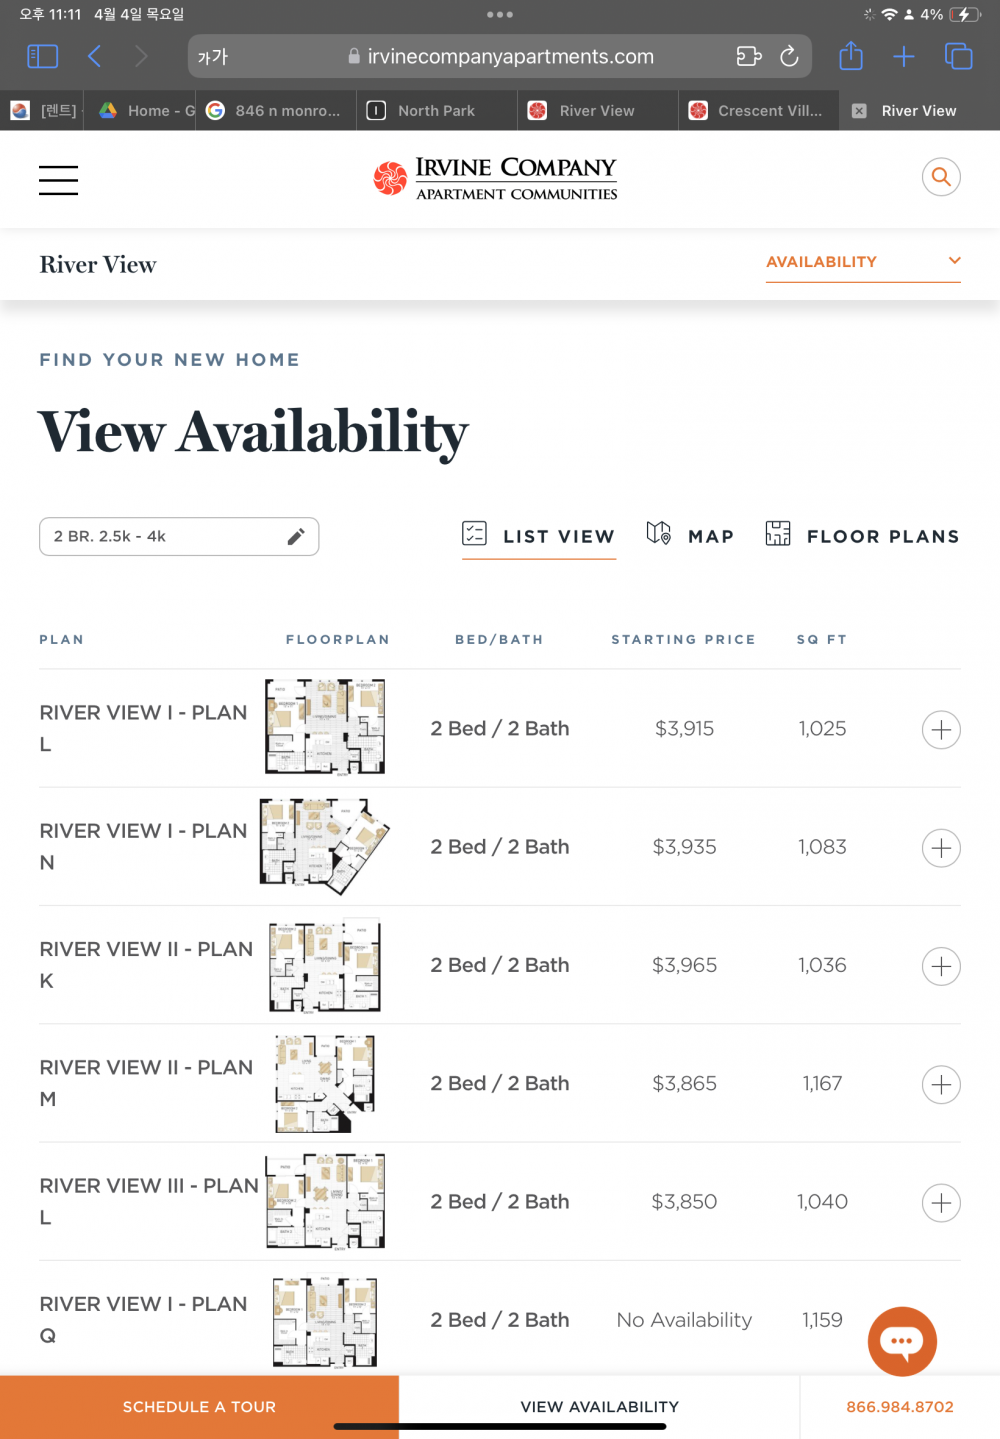This screenshot has width=1000, height=1439.
Task: Edit the 2 BR. 2.5k - 4k filter
Action: point(179,536)
